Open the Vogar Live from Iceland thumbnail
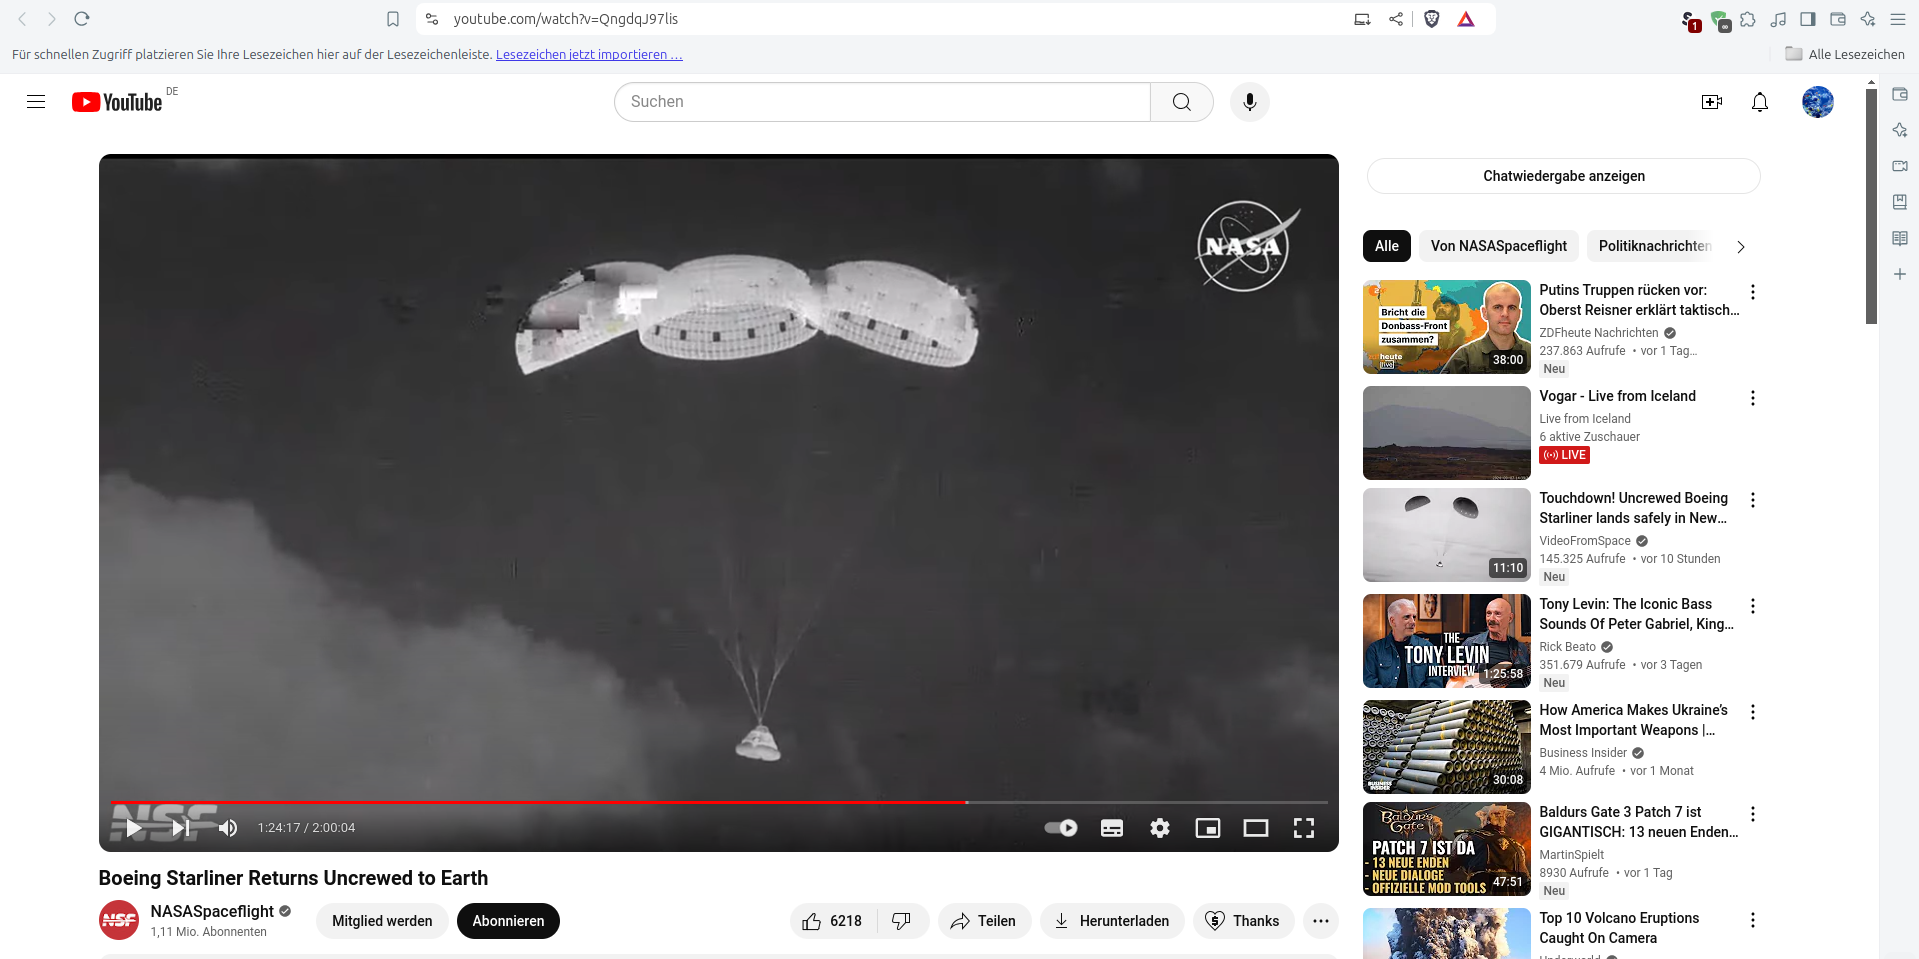Viewport: 1919px width, 959px height. pyautogui.click(x=1447, y=433)
